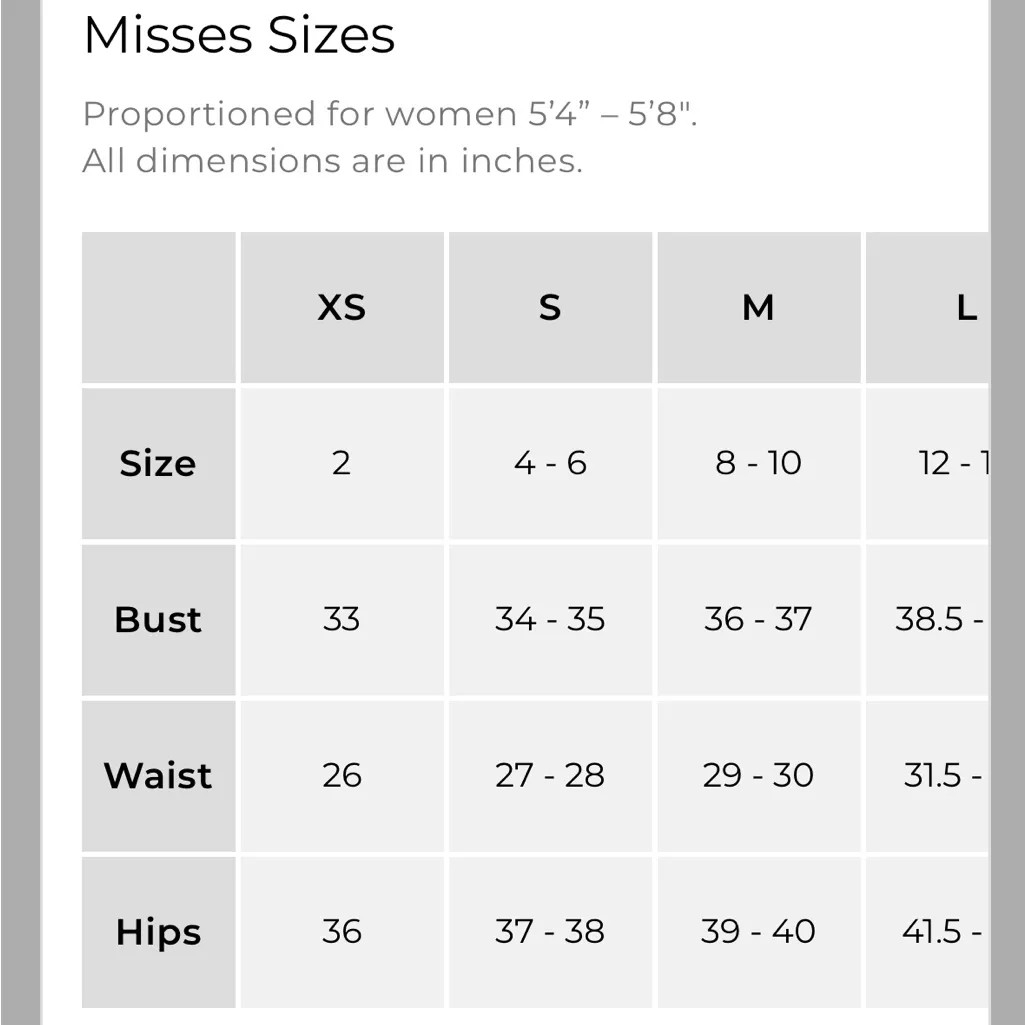Click the M column header
Viewport: 1025px width, 1025px height.
pyautogui.click(x=758, y=307)
